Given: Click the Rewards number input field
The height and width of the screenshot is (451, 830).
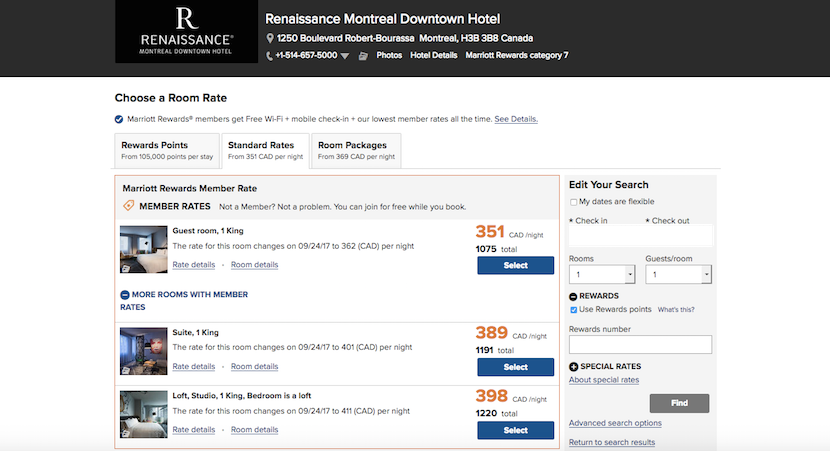Looking at the screenshot, I should [x=640, y=344].
